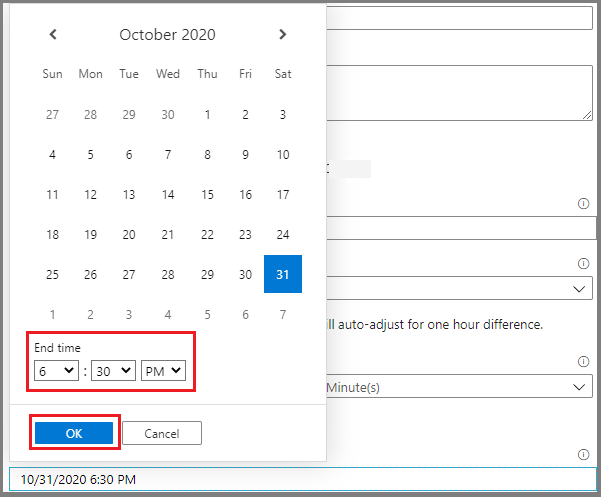Click Cancel in the date picker
Screen dimensions: 601x497
(162, 433)
